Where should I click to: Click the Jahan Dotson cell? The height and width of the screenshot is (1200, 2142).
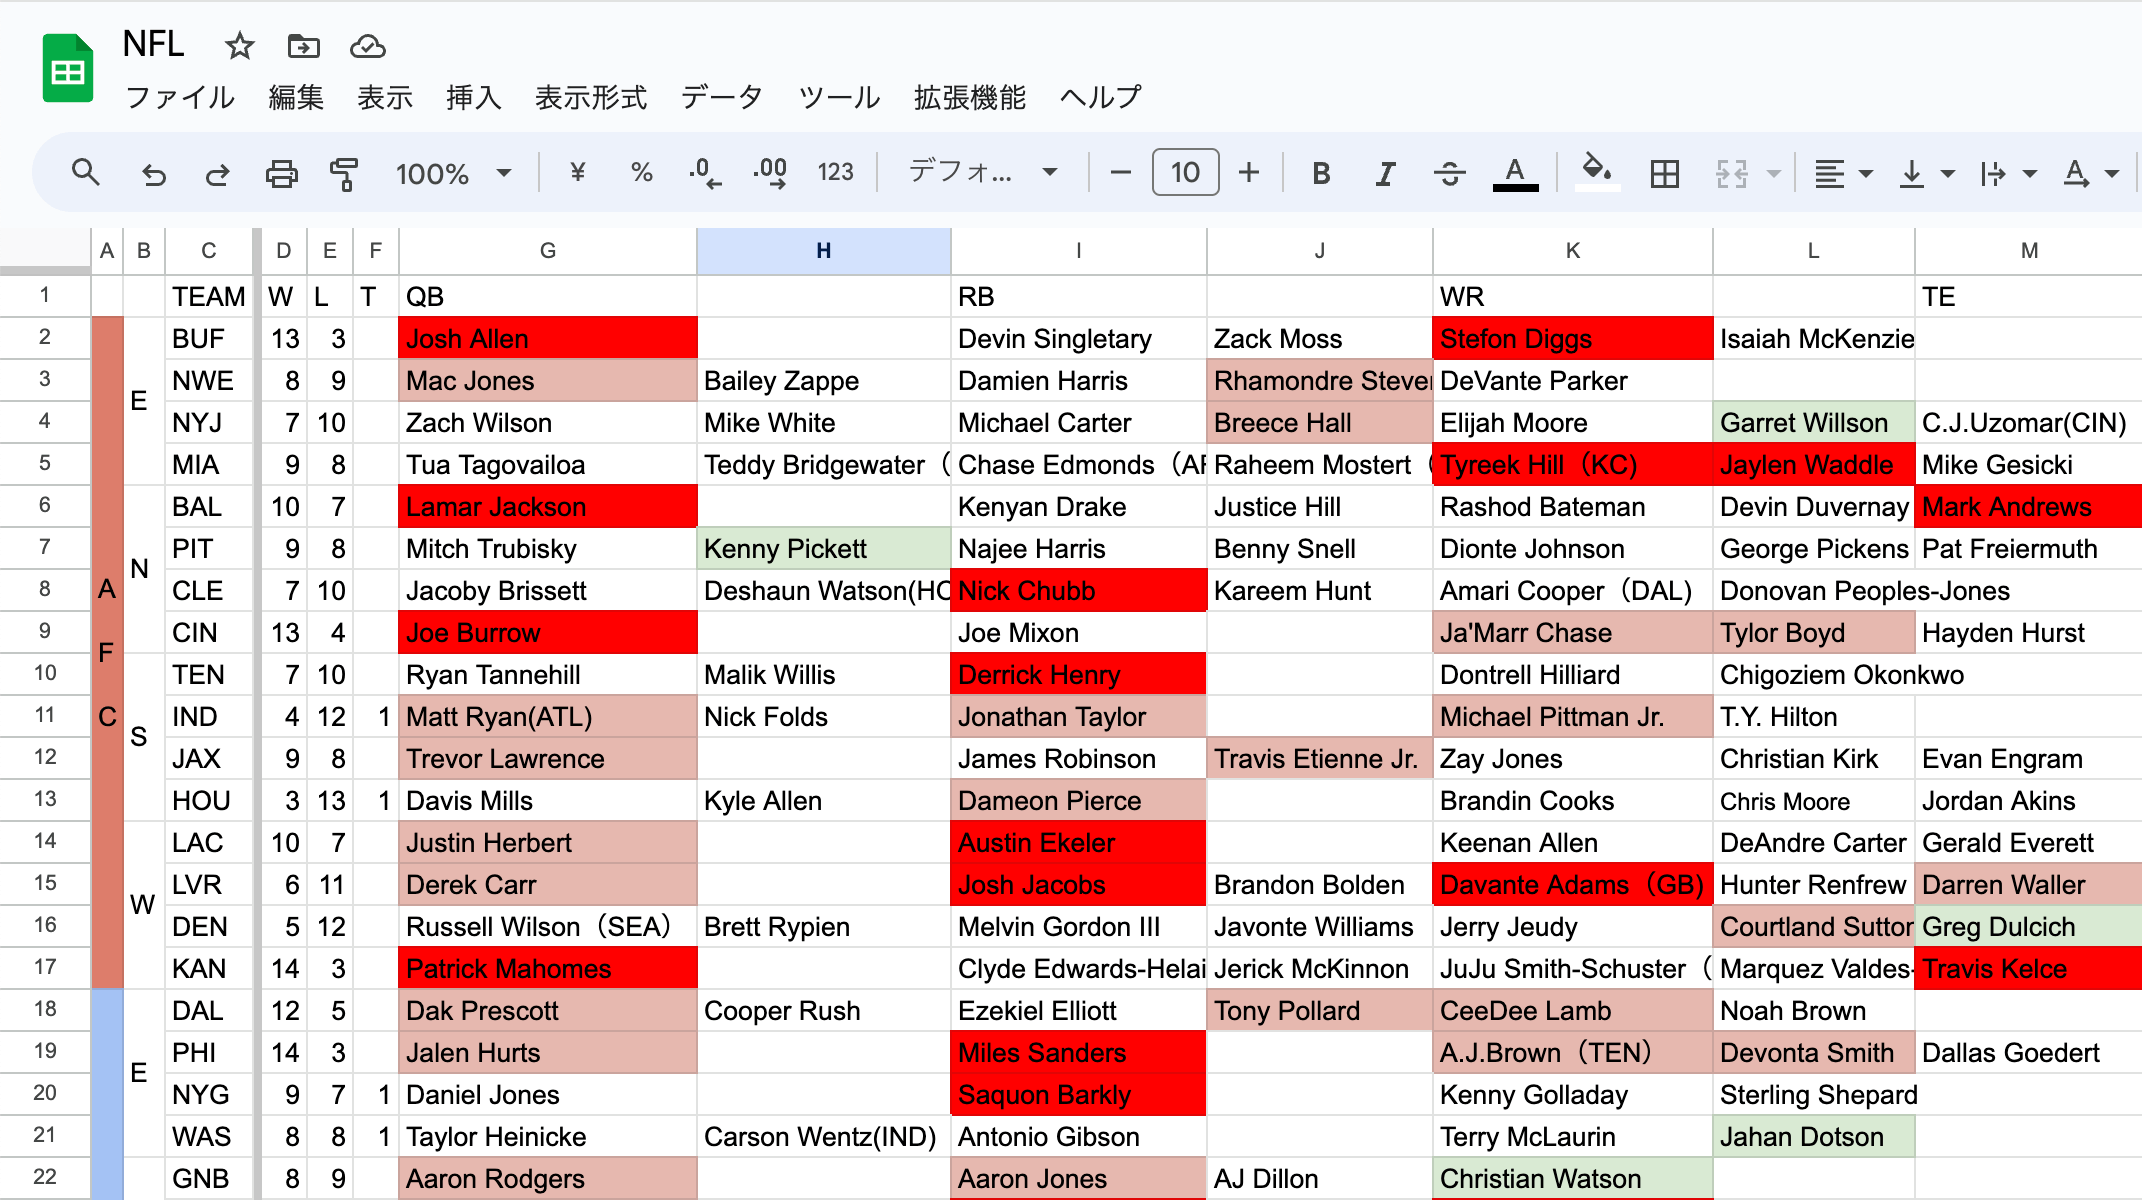pyautogui.click(x=1813, y=1137)
